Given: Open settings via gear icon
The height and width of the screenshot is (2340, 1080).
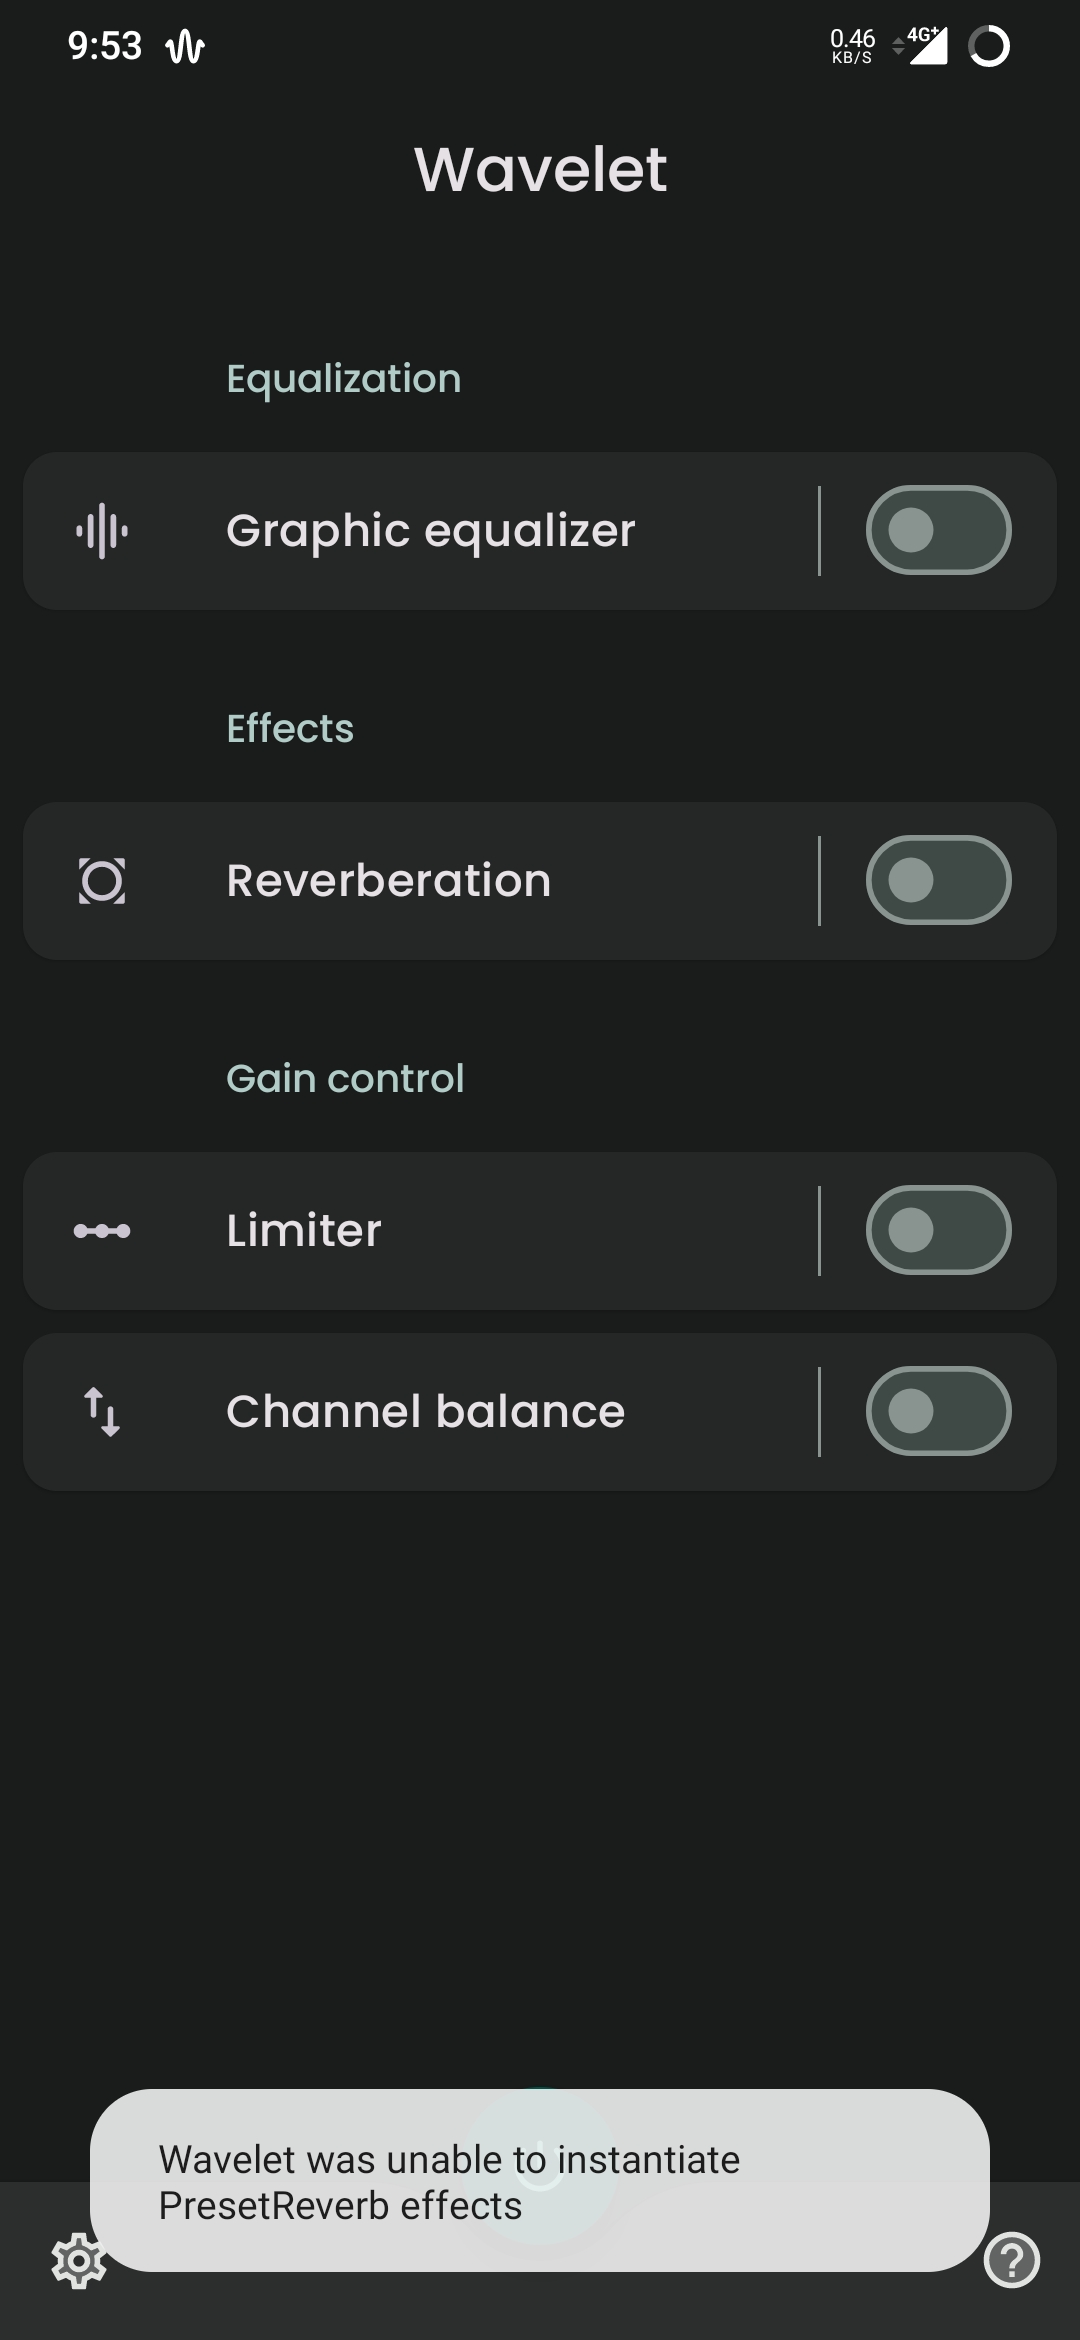Looking at the screenshot, I should coord(79,2260).
